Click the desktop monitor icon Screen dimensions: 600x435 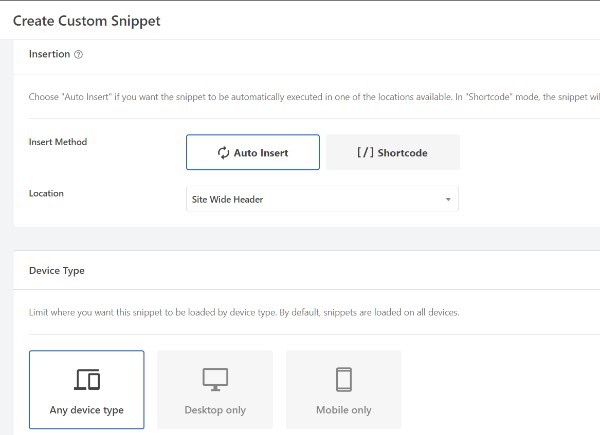click(x=215, y=379)
